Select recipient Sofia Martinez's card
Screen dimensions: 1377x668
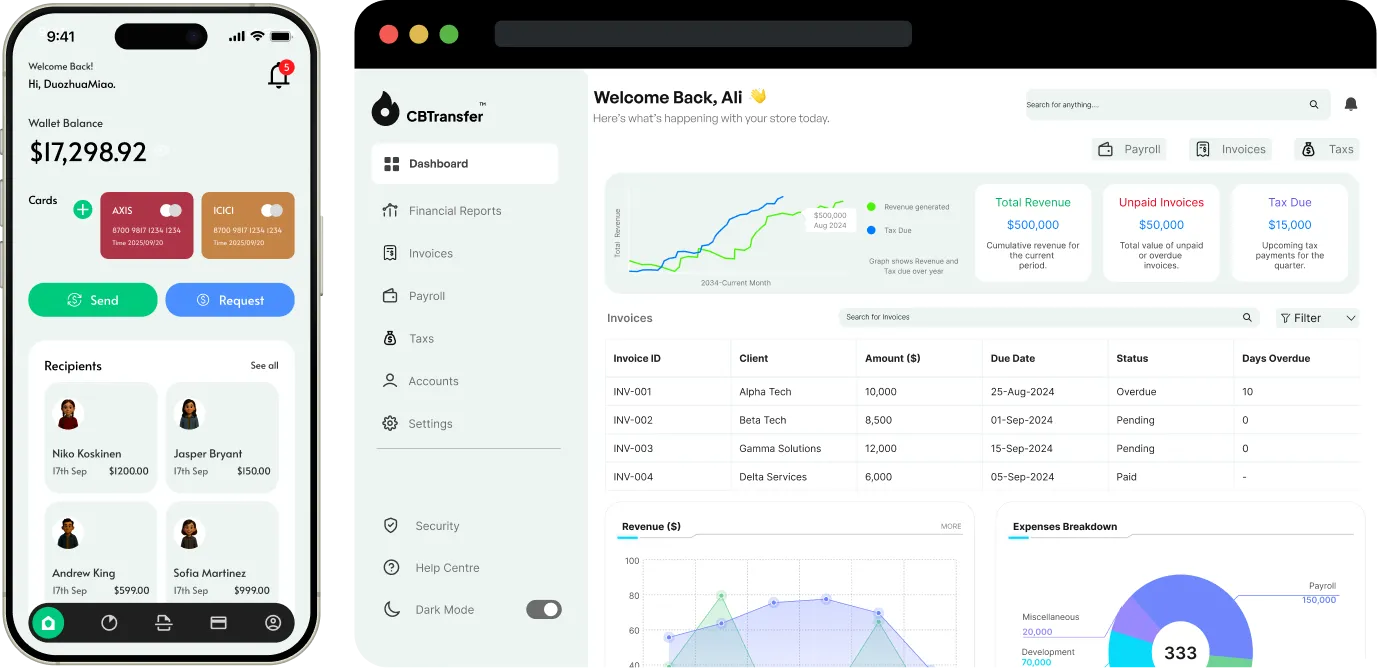pos(222,551)
